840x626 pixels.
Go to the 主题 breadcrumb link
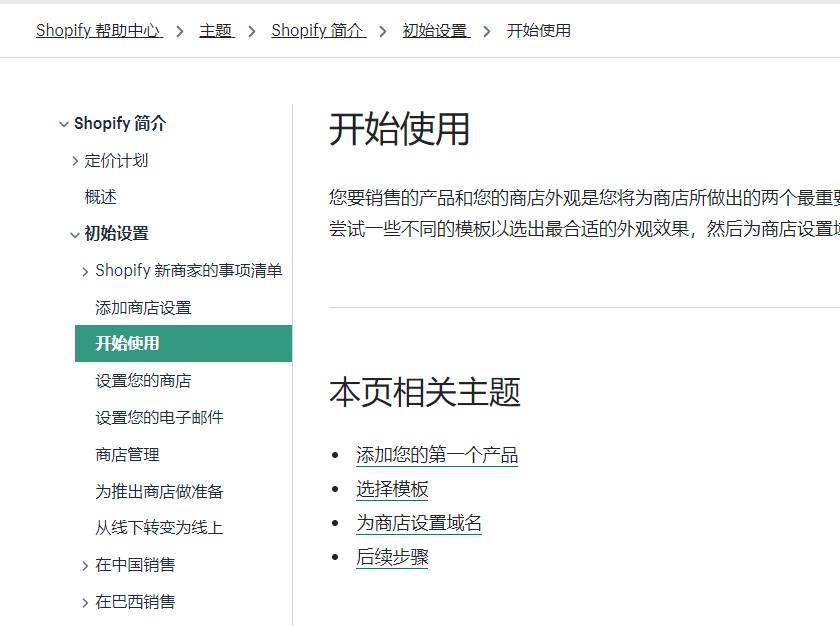[217, 31]
